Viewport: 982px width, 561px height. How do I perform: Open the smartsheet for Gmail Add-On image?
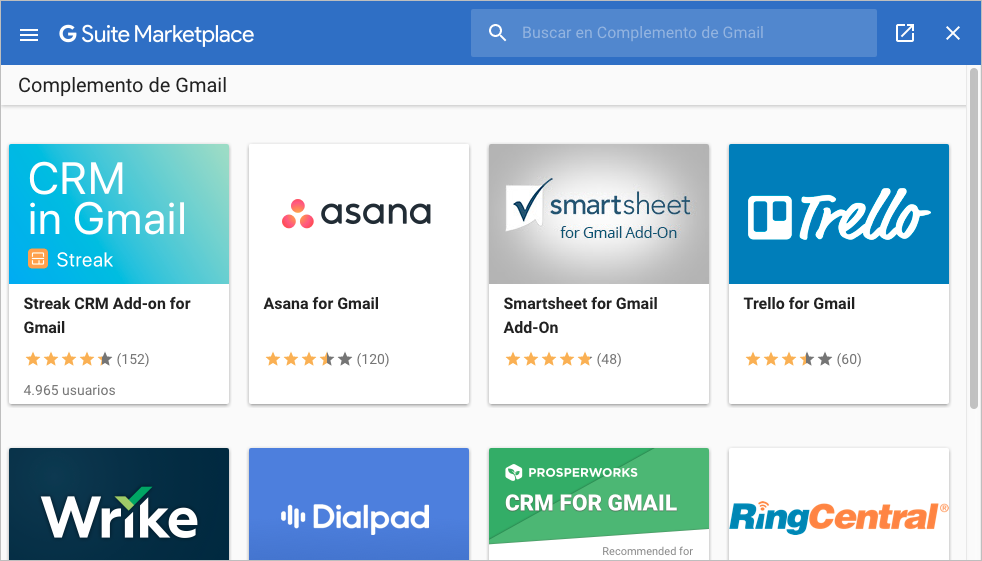(599, 214)
